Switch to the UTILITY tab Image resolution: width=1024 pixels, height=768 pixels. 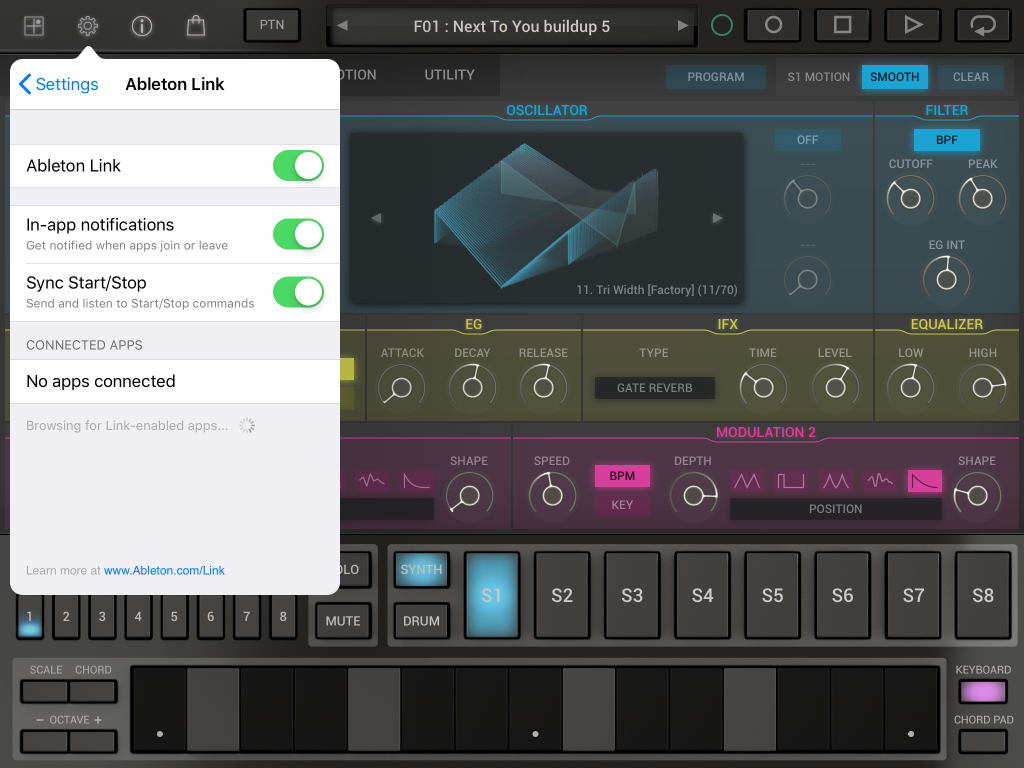(448, 75)
